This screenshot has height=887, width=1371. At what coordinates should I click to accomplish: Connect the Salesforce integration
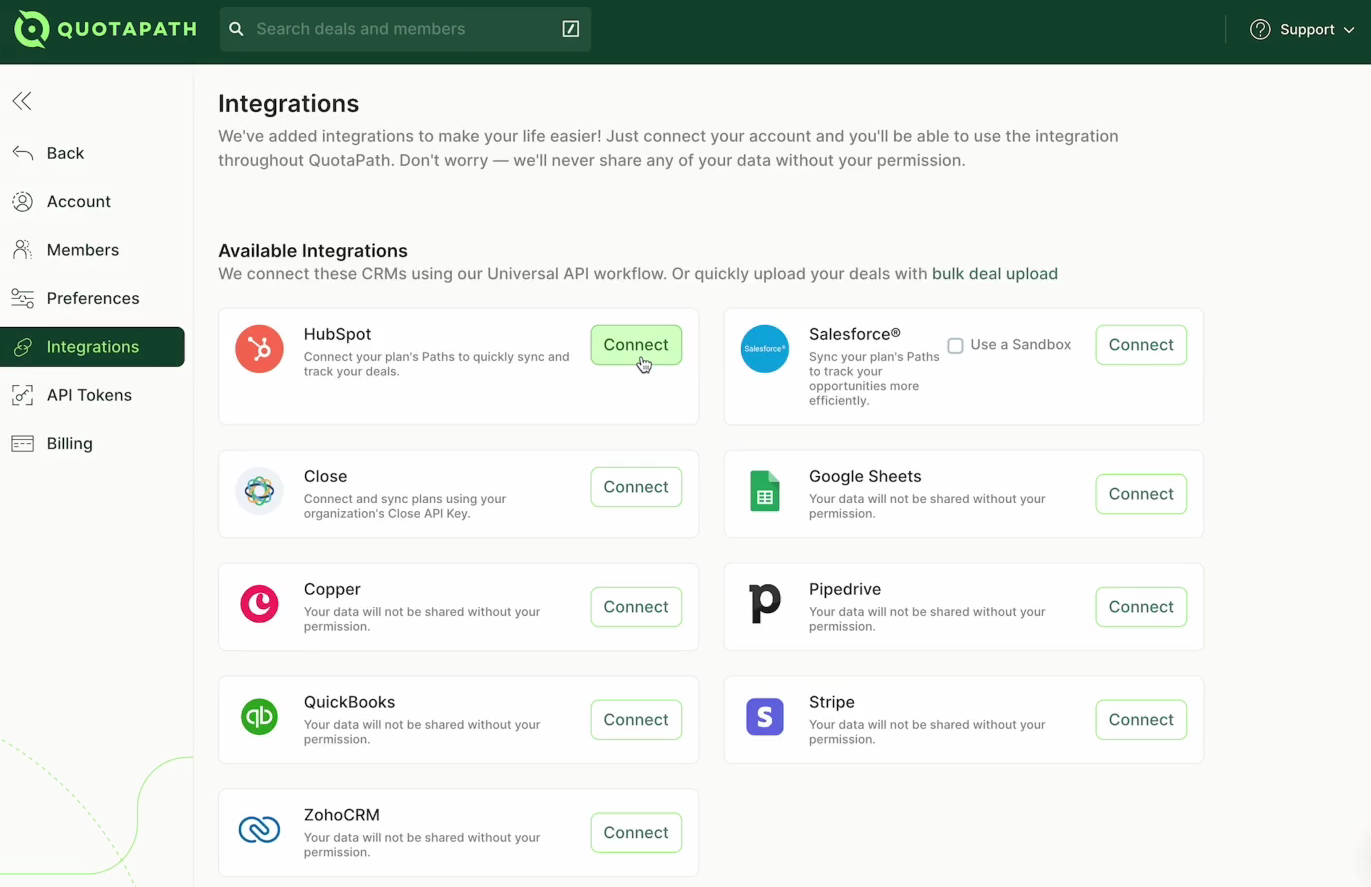[x=1141, y=345]
